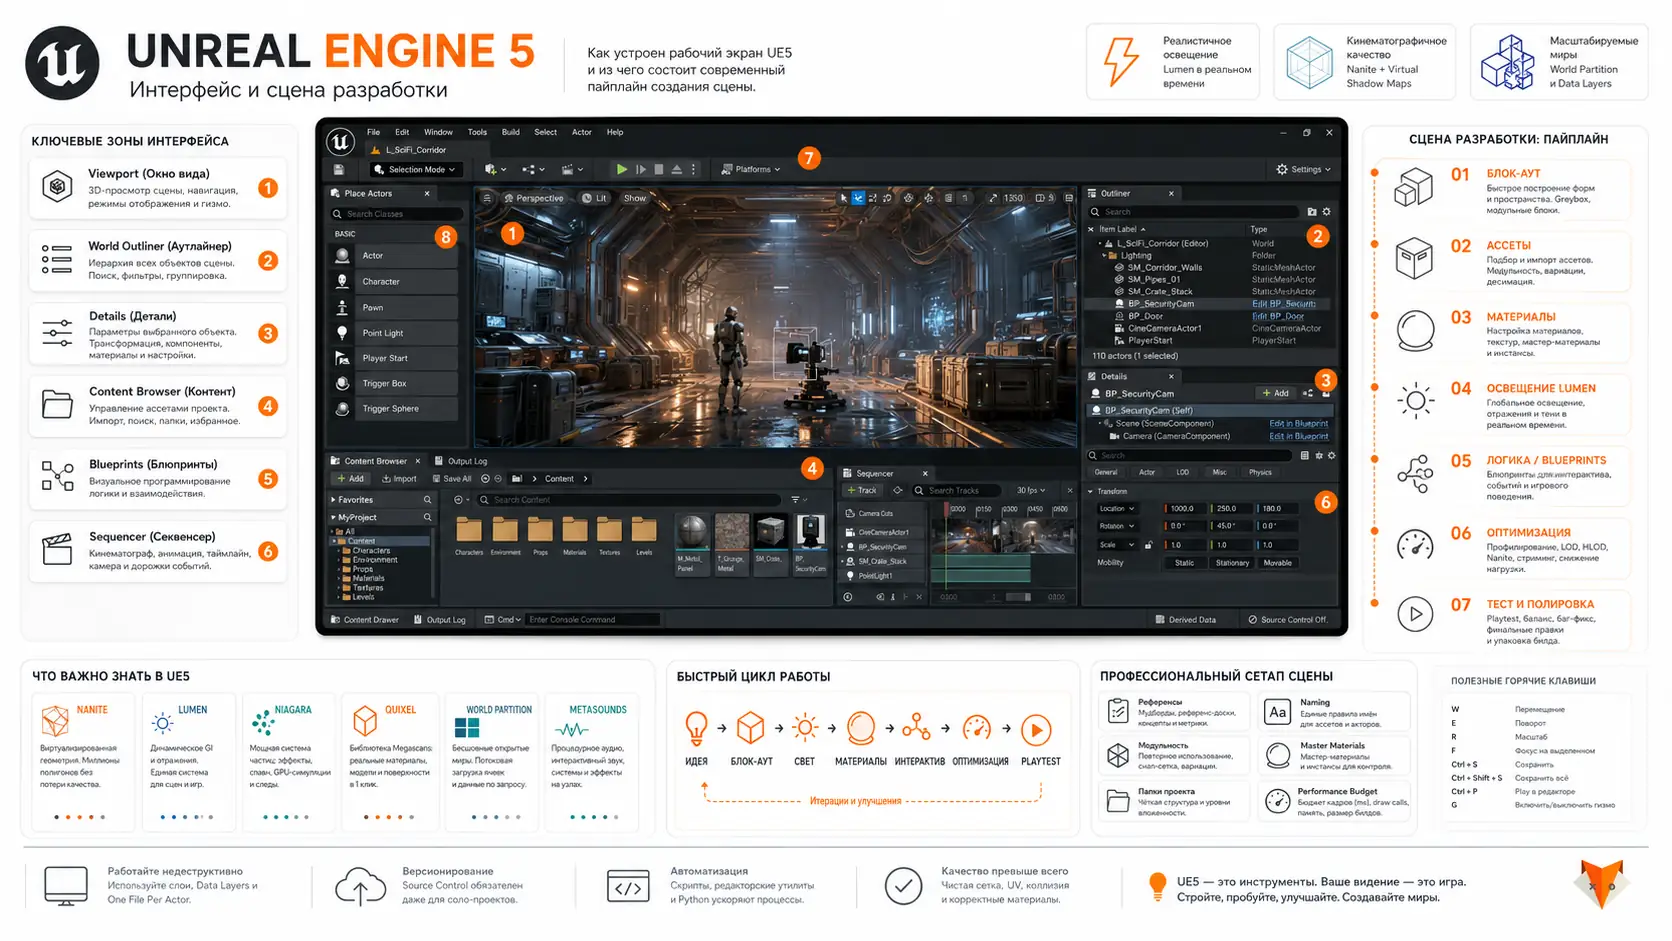Click the Import button in the Content Browser

[399, 479]
